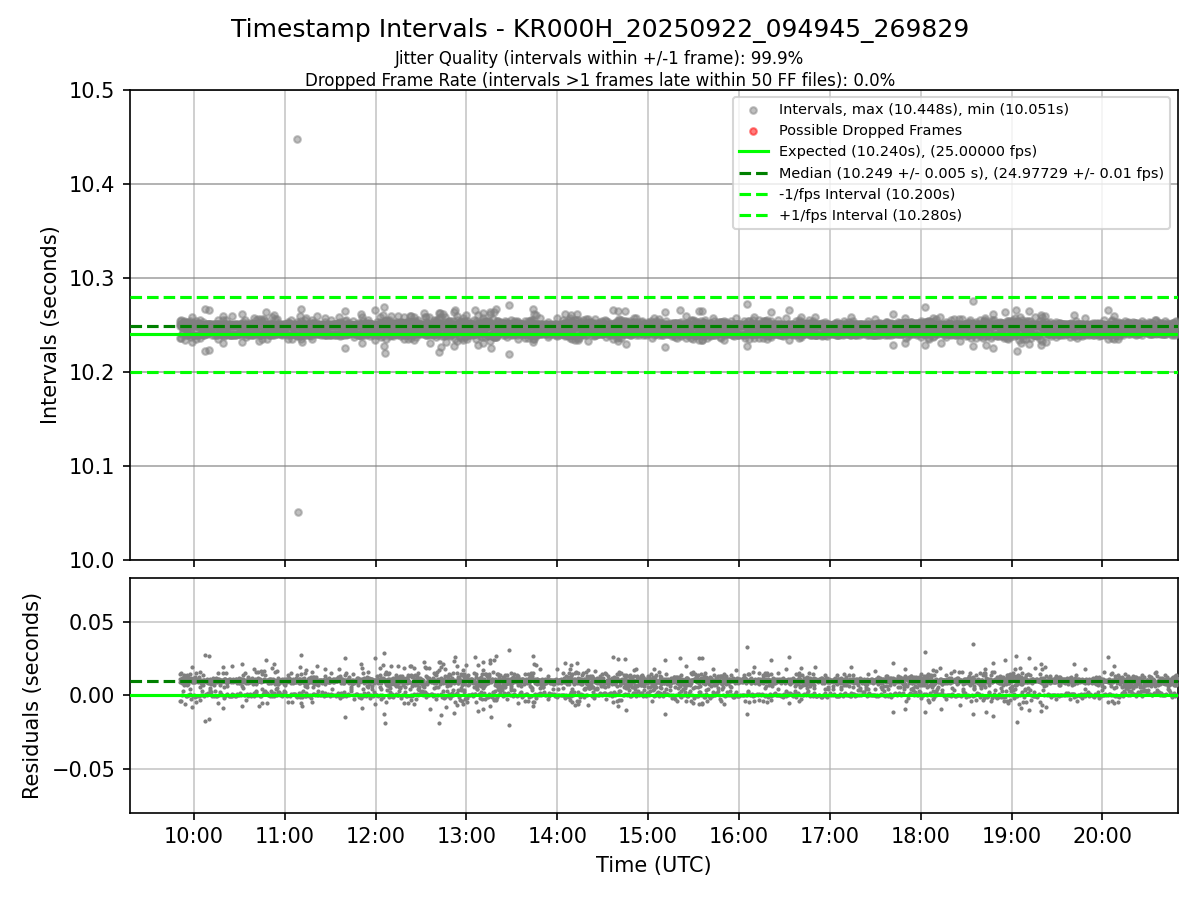This screenshot has height=900, width=1200.
Task: Click the minimum interval outlier near 10.051s
Action: click(298, 512)
